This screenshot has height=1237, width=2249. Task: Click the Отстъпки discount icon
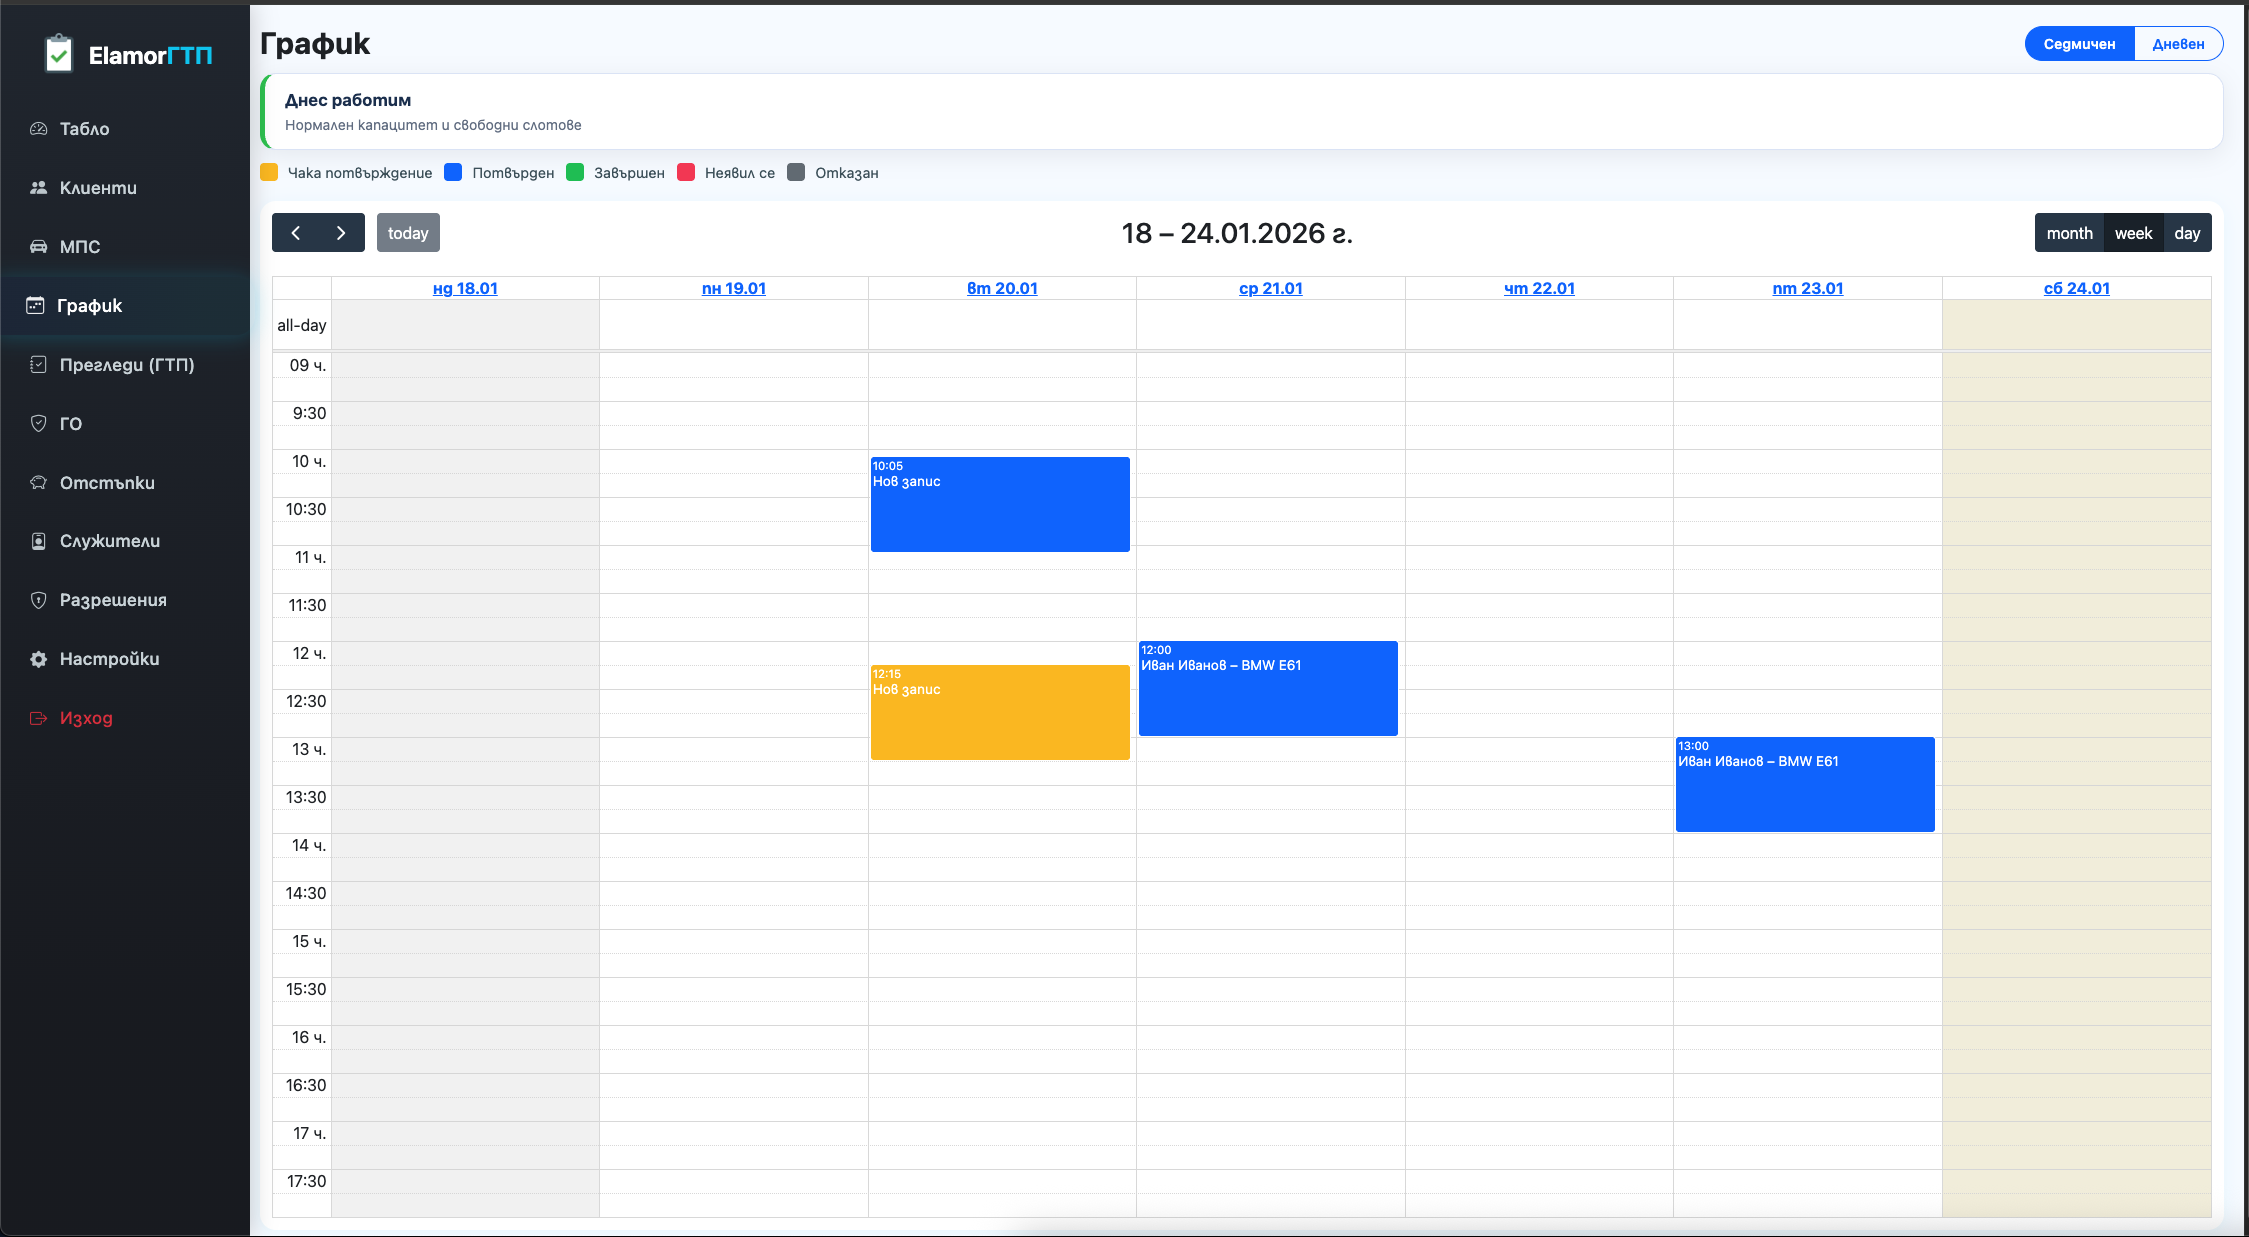point(39,483)
